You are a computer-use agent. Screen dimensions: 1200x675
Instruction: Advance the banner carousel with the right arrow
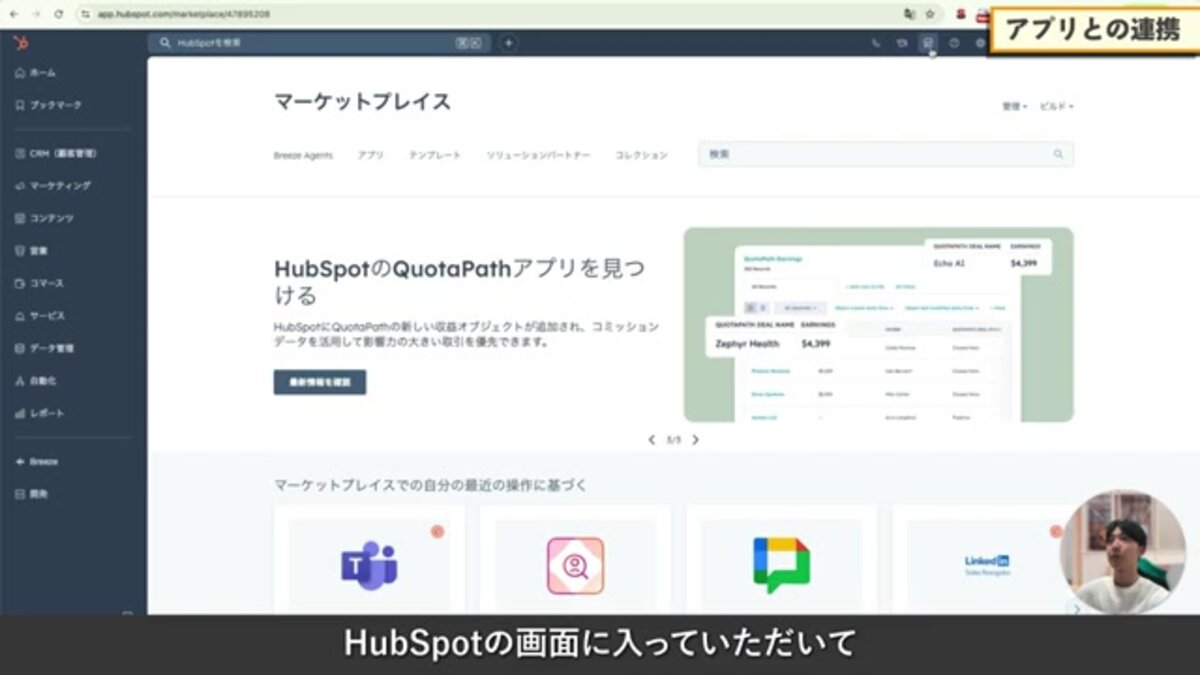pyautogui.click(x=697, y=439)
